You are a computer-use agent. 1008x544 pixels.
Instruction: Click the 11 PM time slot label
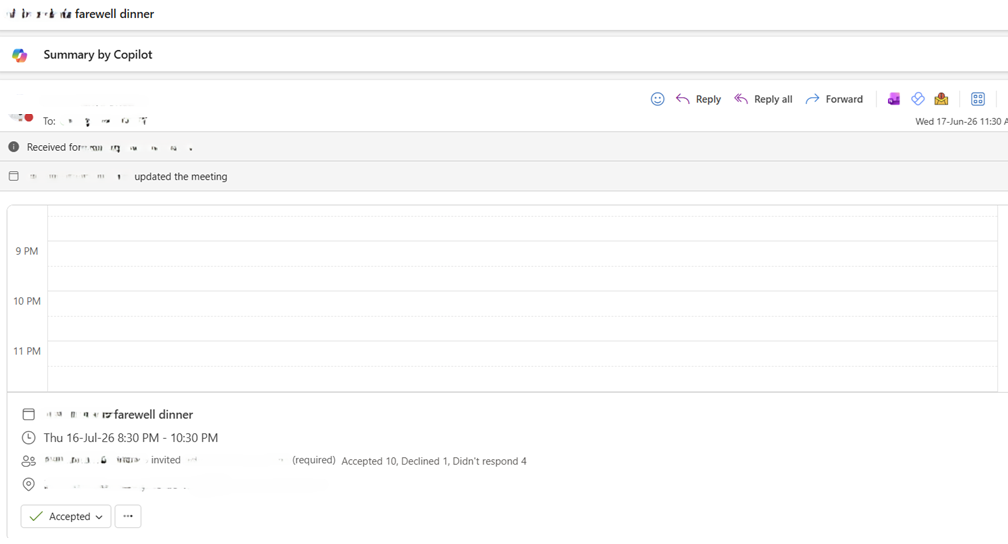pyautogui.click(x=27, y=351)
